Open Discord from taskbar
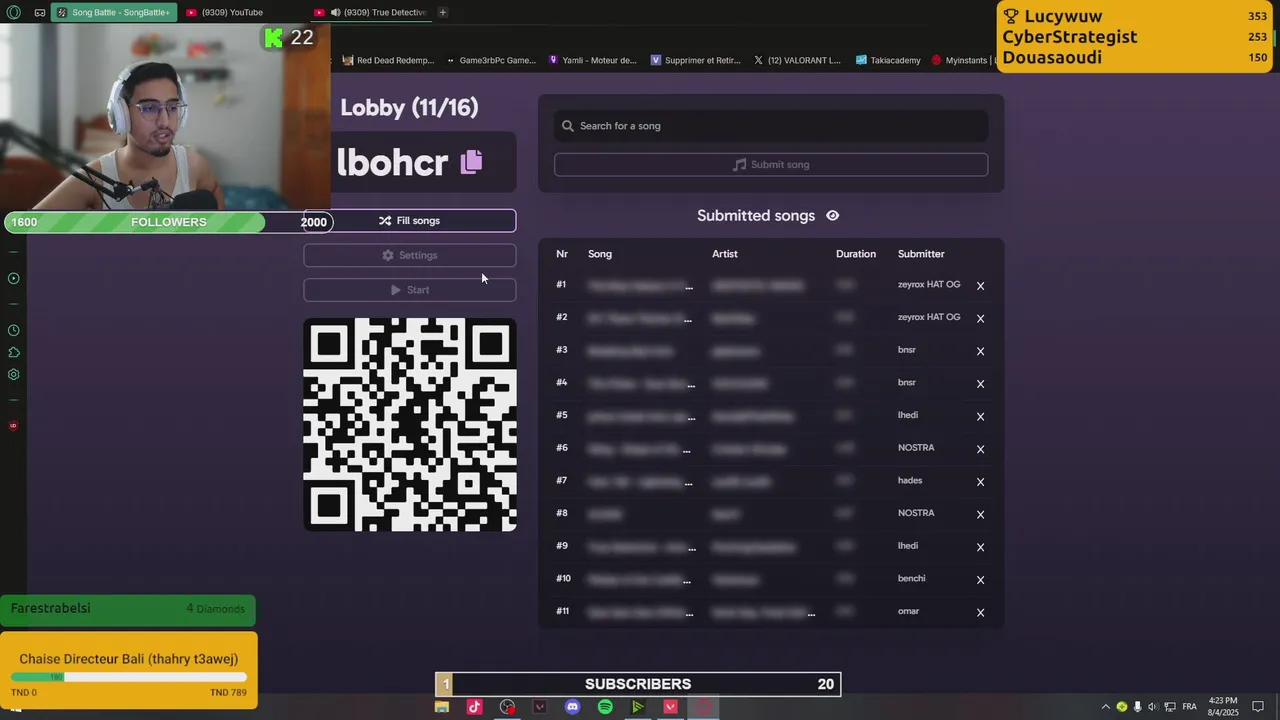Image resolution: width=1280 pixels, height=720 pixels. pyautogui.click(x=572, y=707)
